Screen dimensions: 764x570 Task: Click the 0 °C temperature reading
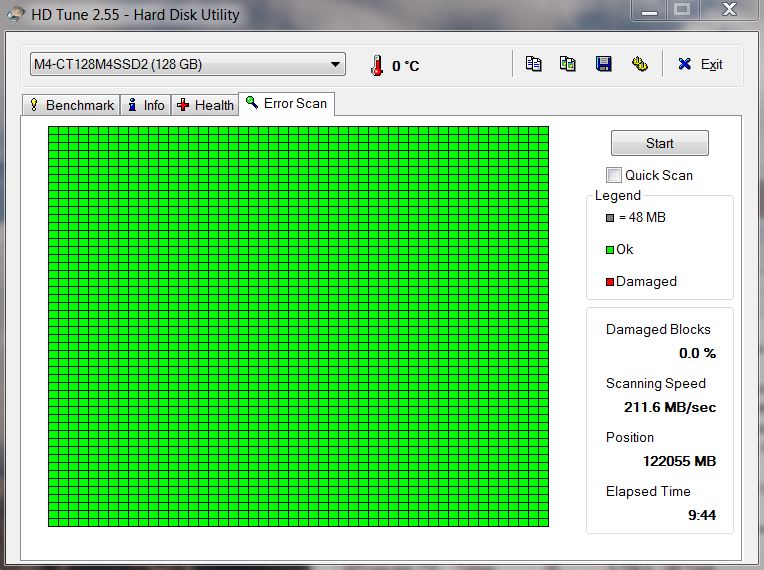405,66
